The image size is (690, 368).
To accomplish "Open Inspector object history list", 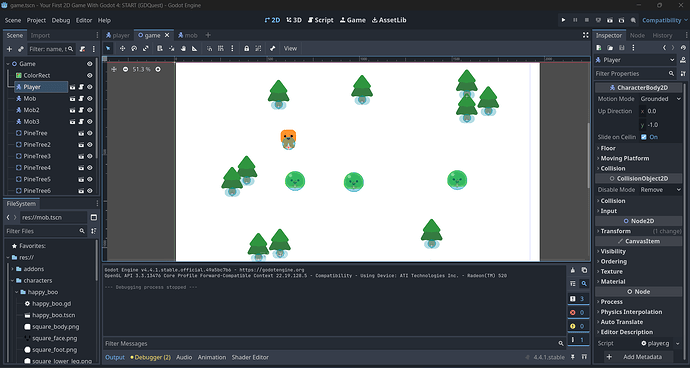I will [x=683, y=48].
